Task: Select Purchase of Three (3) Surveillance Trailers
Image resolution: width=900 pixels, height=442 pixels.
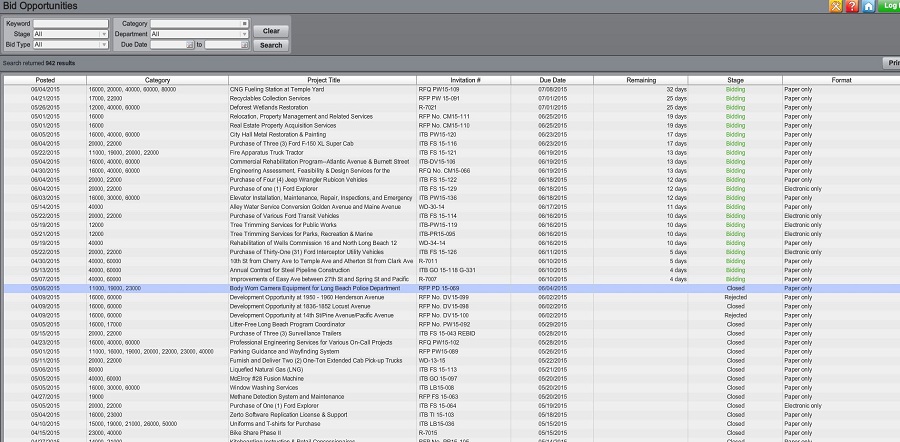Action: 286,334
